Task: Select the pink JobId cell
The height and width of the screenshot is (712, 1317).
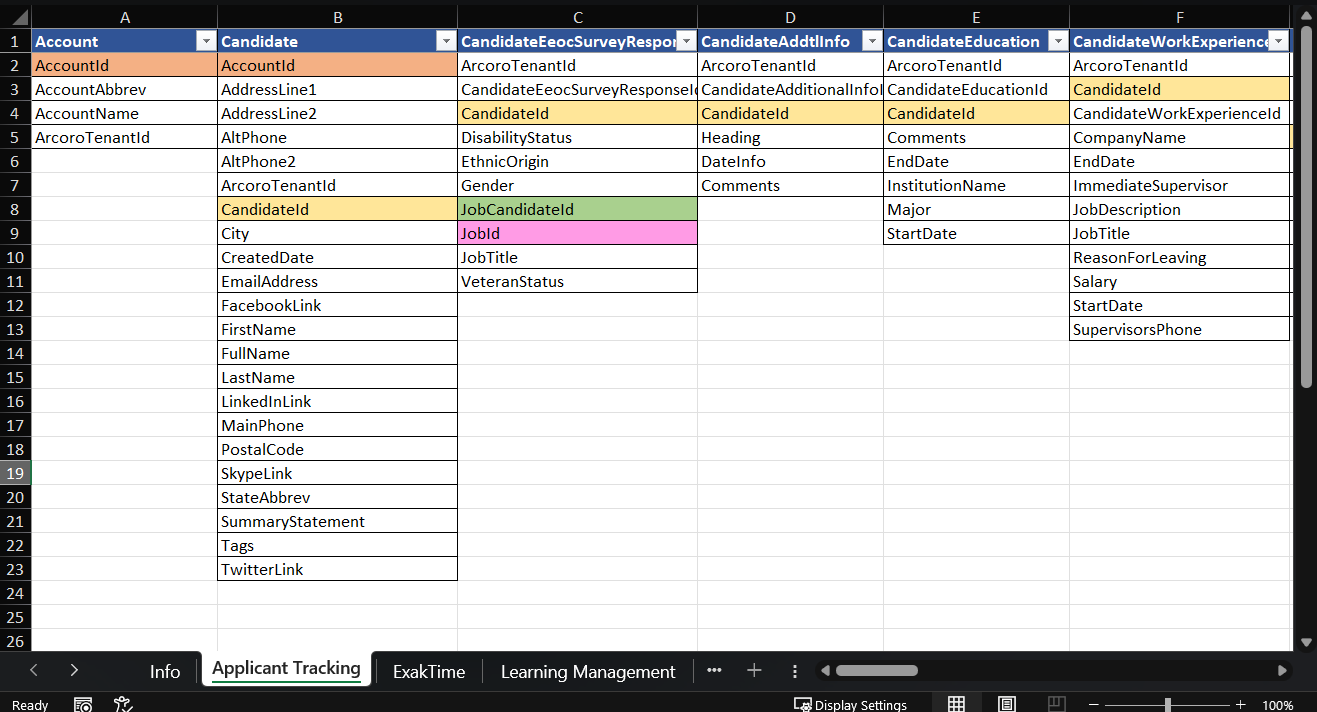Action: click(x=578, y=233)
